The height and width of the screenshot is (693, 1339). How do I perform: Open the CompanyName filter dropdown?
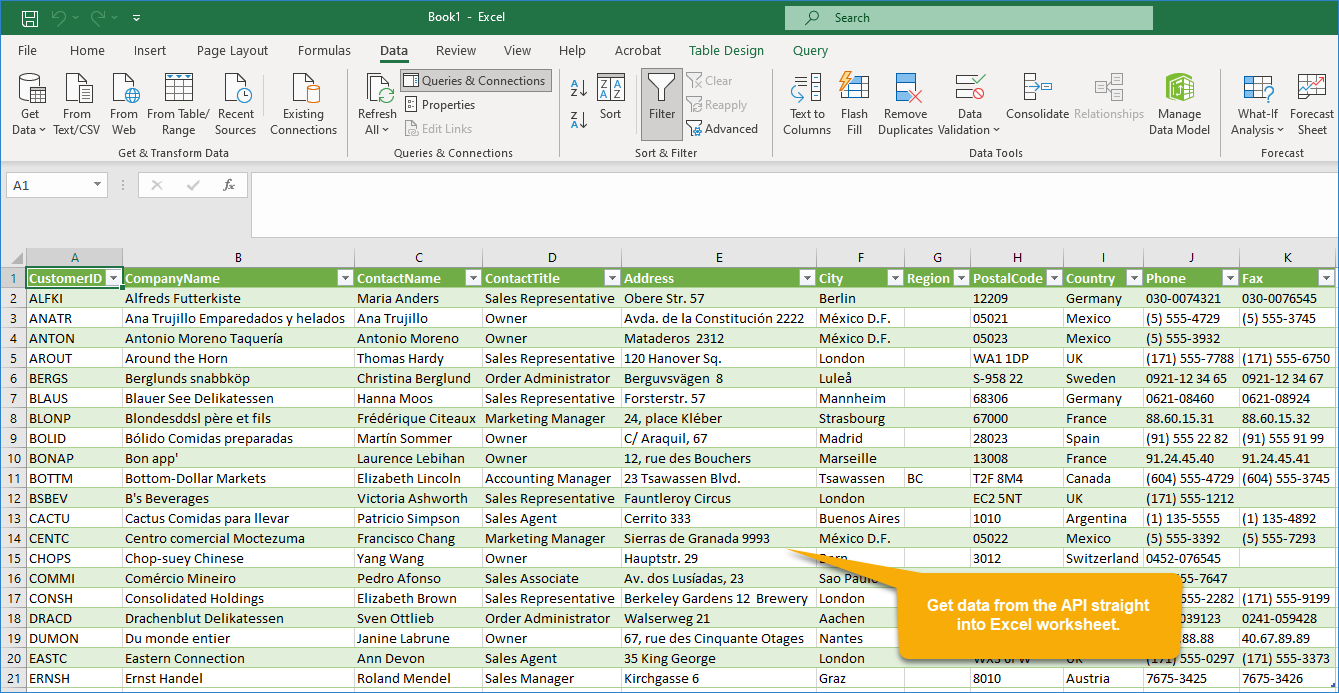pyautogui.click(x=345, y=278)
